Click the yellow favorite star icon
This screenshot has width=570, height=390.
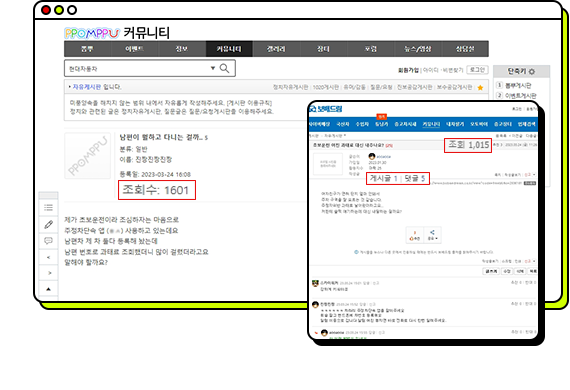tap(480, 88)
